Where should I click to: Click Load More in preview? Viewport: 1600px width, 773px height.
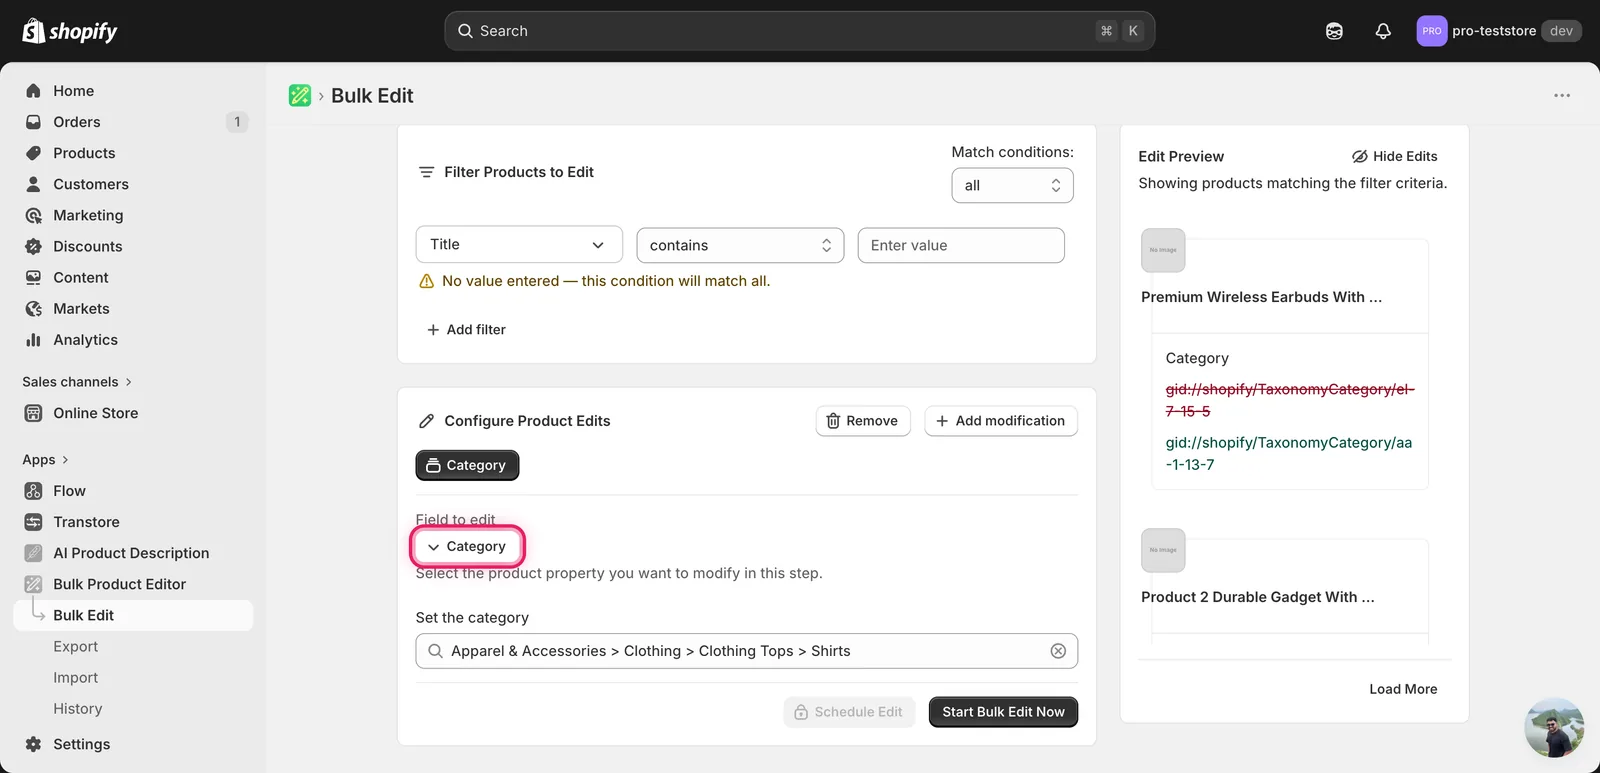point(1403,689)
